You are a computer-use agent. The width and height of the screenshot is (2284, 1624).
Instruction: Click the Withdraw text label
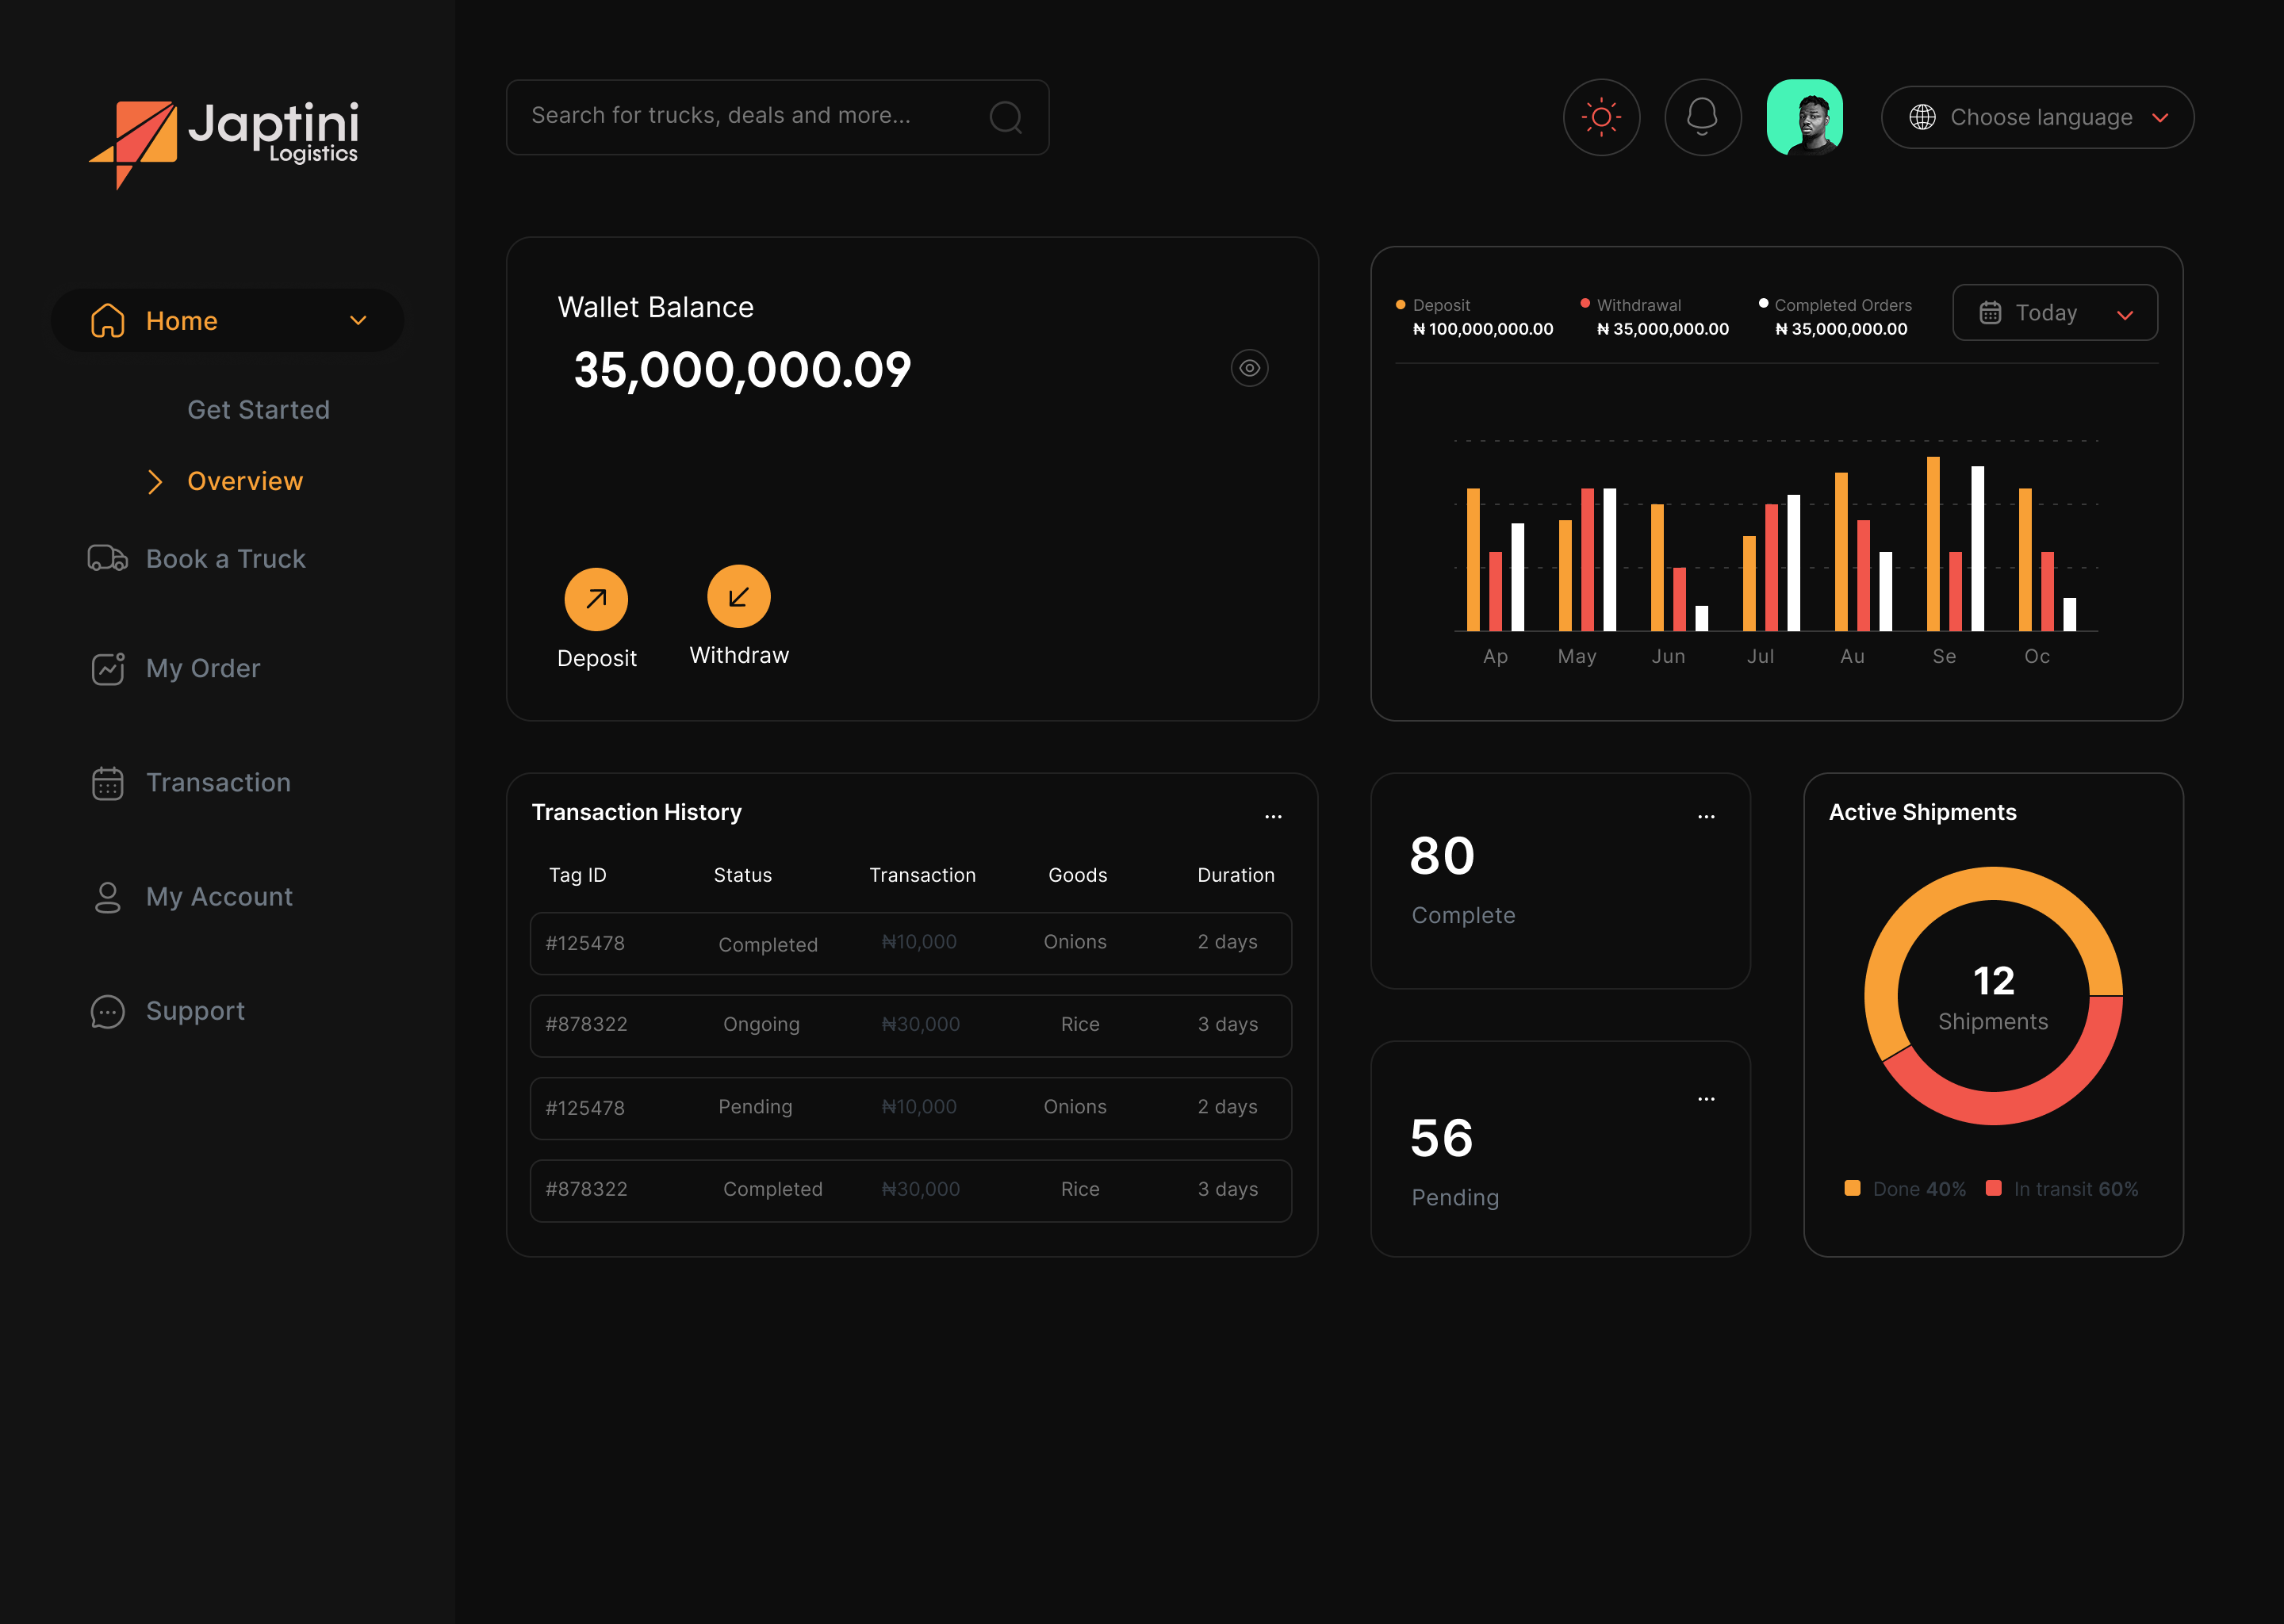[739, 655]
